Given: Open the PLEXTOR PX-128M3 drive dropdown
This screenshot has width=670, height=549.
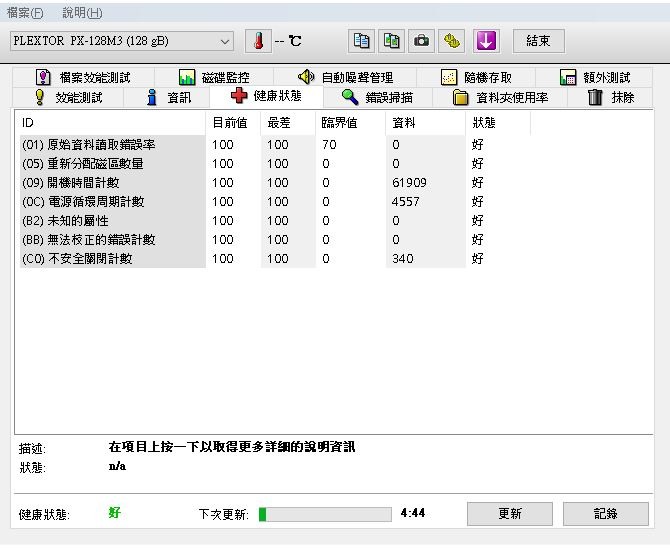Looking at the screenshot, I should (x=122, y=41).
